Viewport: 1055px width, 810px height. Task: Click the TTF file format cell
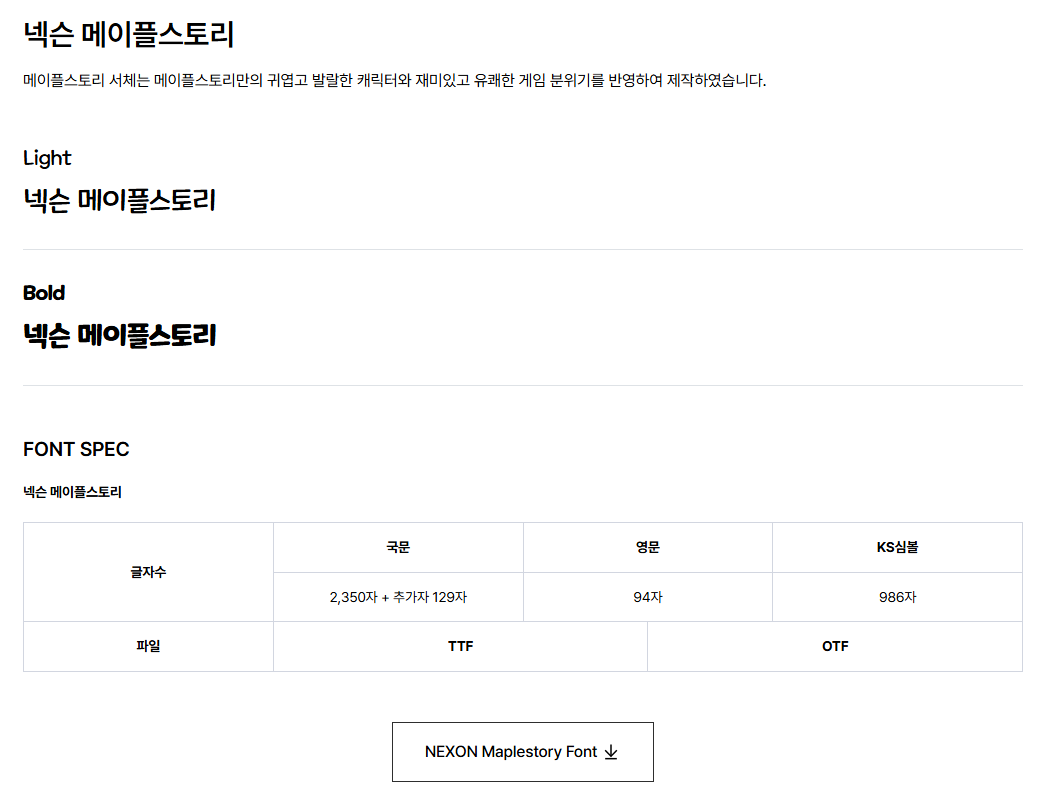[x=460, y=647]
